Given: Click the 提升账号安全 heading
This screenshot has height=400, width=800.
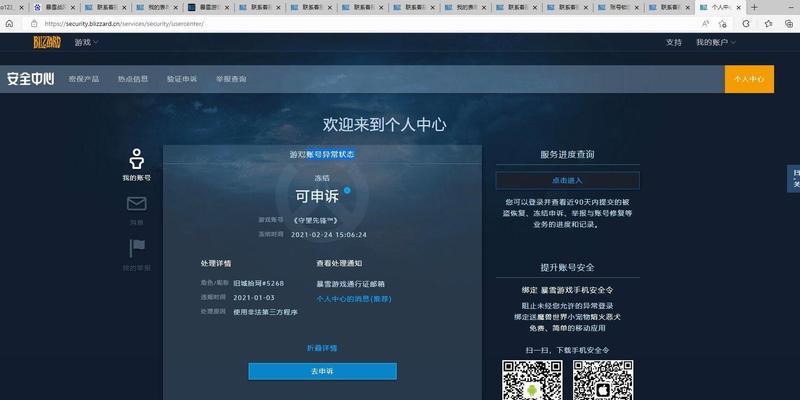Looking at the screenshot, I should point(567,267).
